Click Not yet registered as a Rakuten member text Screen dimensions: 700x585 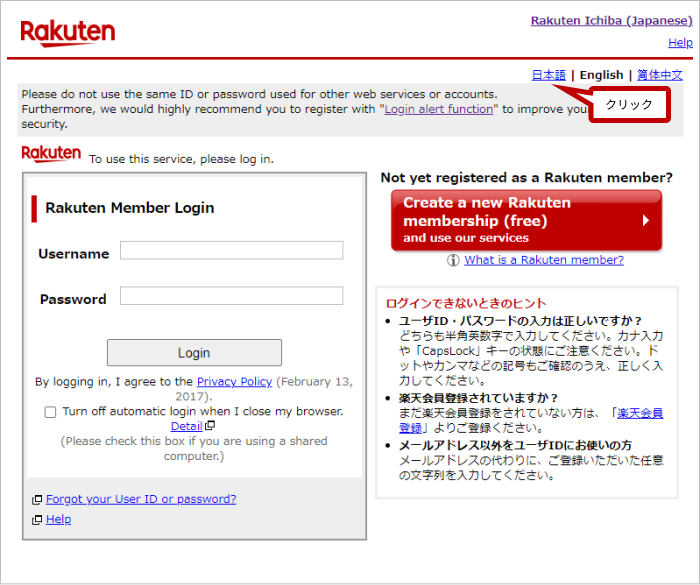[x=526, y=178]
